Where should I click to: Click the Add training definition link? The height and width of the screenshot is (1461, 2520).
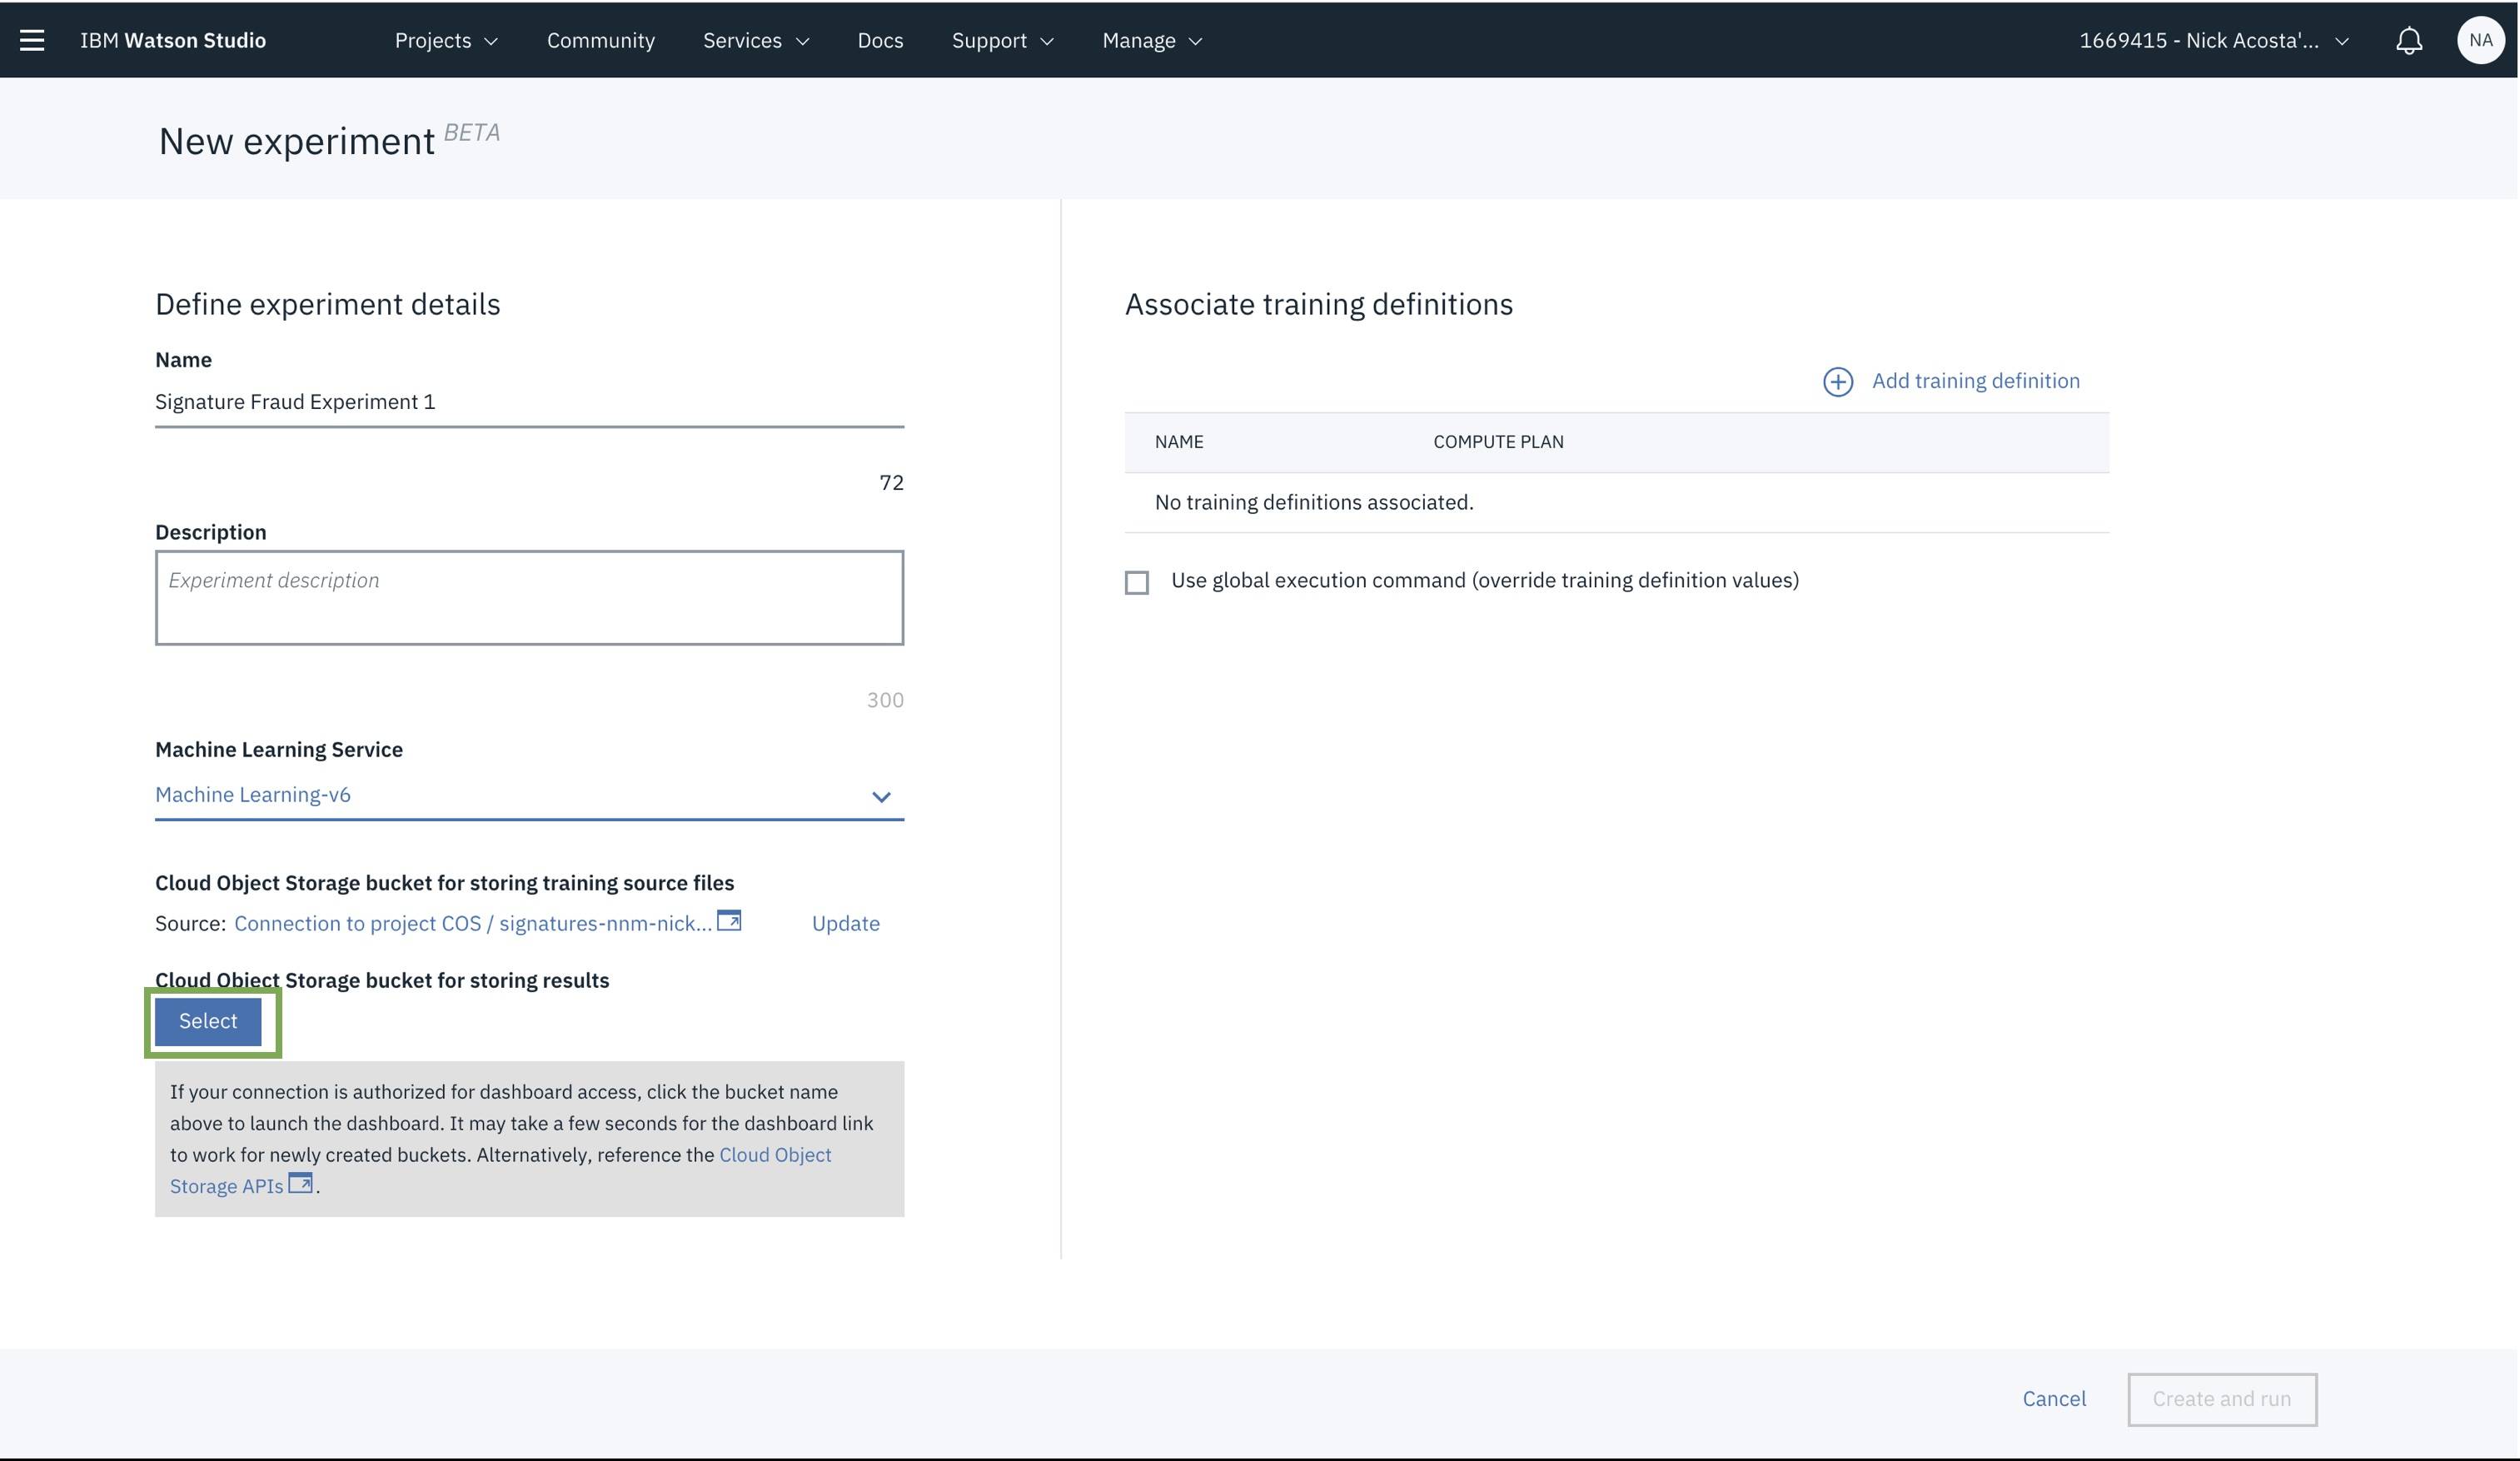click(1975, 381)
